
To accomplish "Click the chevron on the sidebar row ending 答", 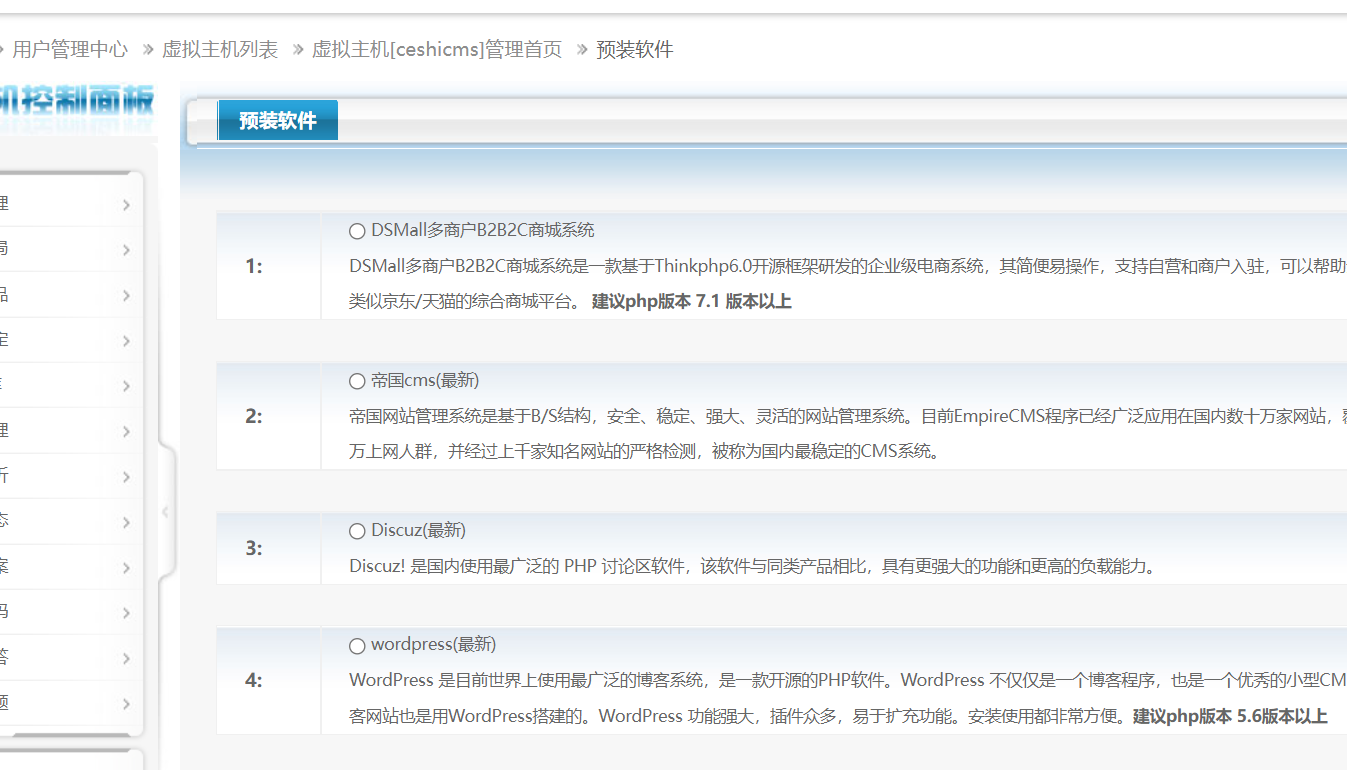I will [126, 658].
